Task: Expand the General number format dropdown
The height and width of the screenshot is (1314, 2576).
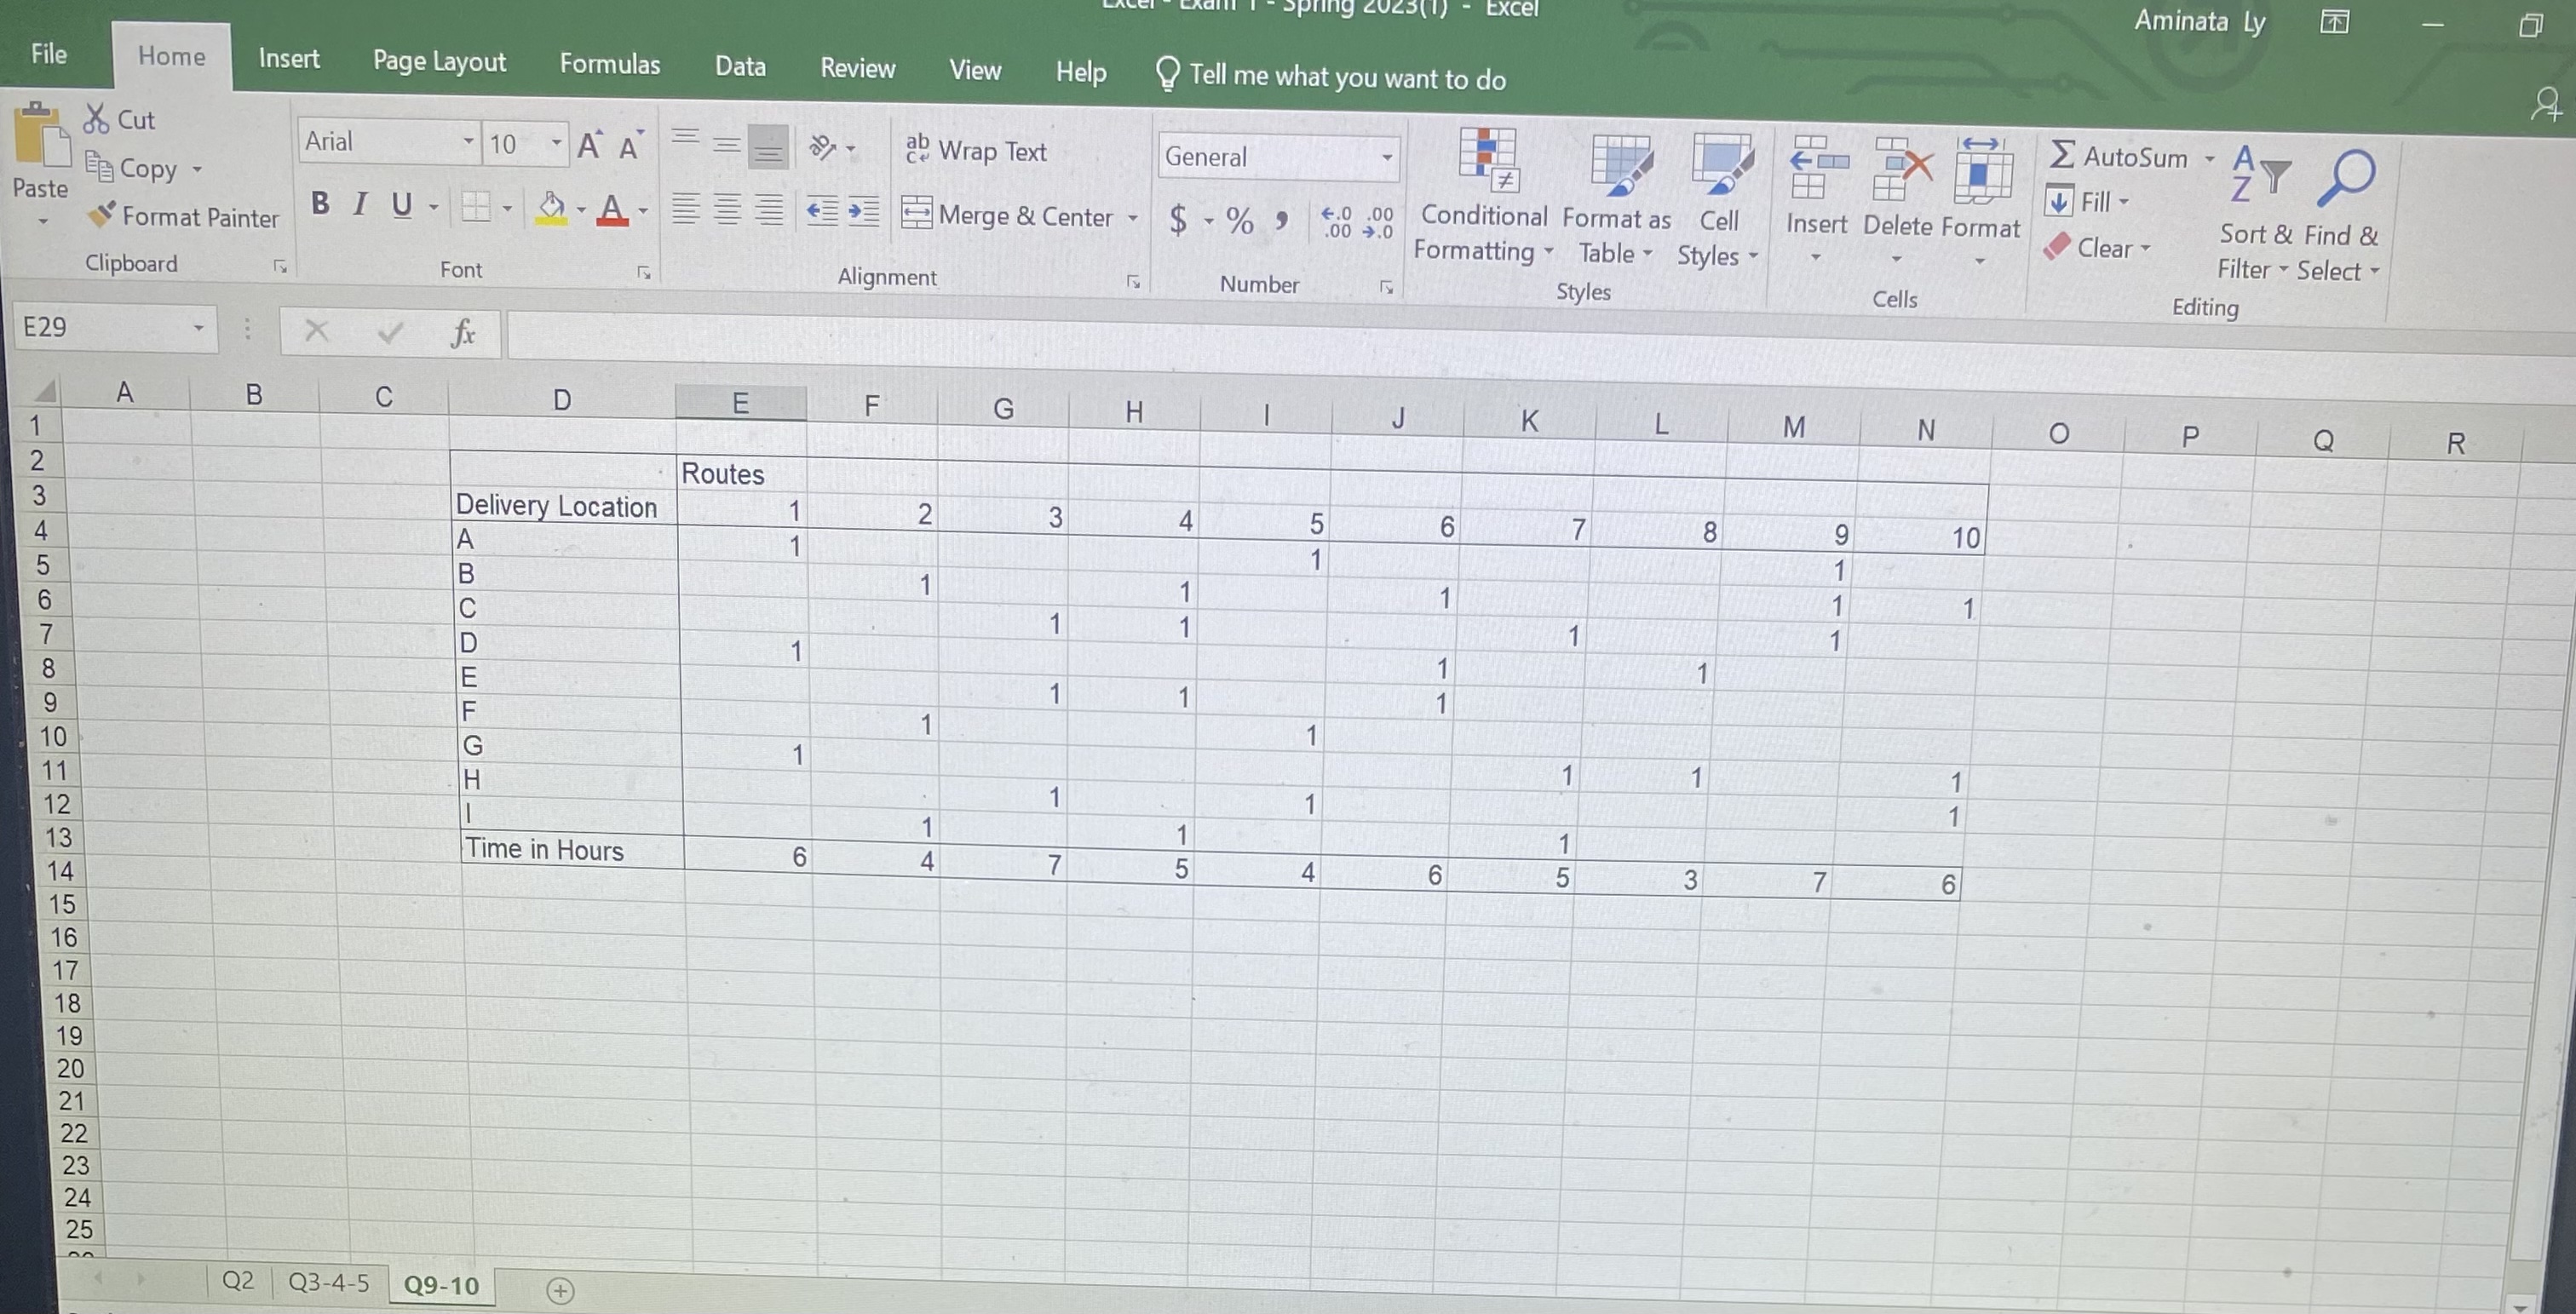Action: point(1387,157)
